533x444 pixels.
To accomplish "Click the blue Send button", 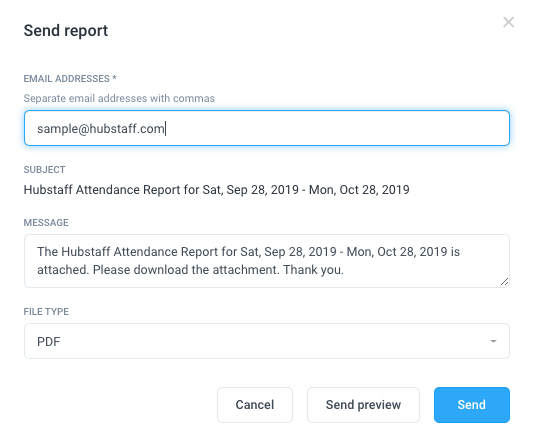I will (472, 405).
